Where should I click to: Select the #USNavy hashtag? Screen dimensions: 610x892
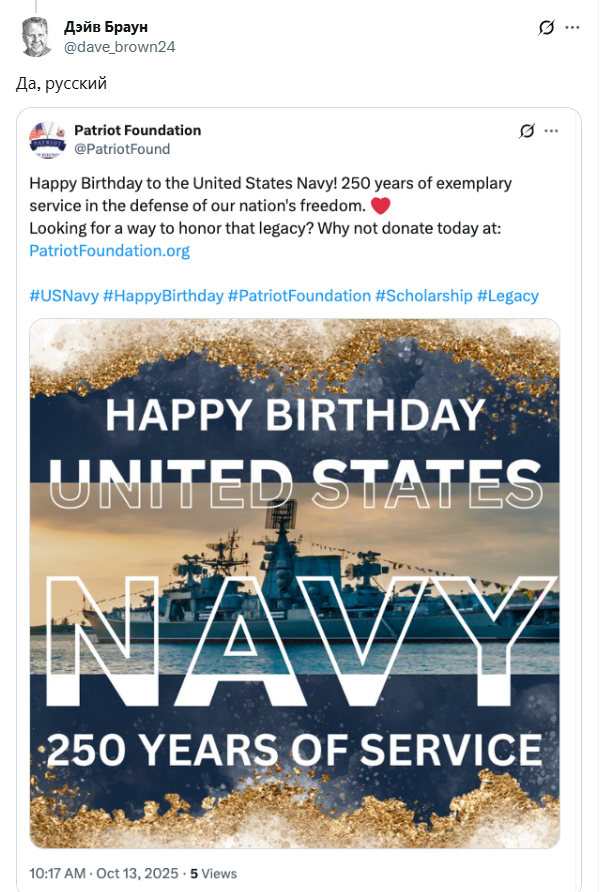click(63, 295)
